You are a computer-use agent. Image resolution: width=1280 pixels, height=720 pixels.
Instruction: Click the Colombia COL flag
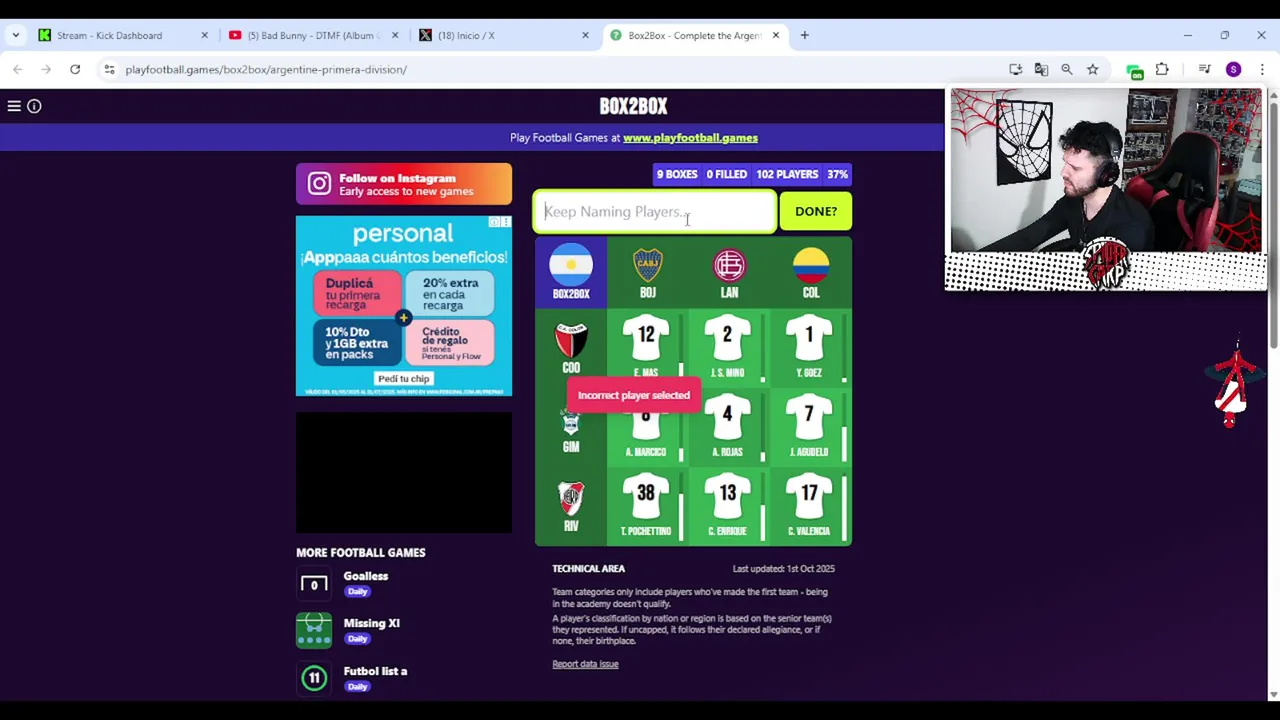[811, 266]
